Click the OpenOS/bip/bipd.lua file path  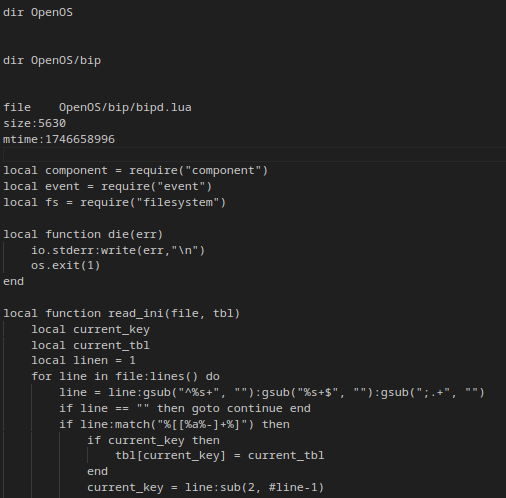(125, 108)
